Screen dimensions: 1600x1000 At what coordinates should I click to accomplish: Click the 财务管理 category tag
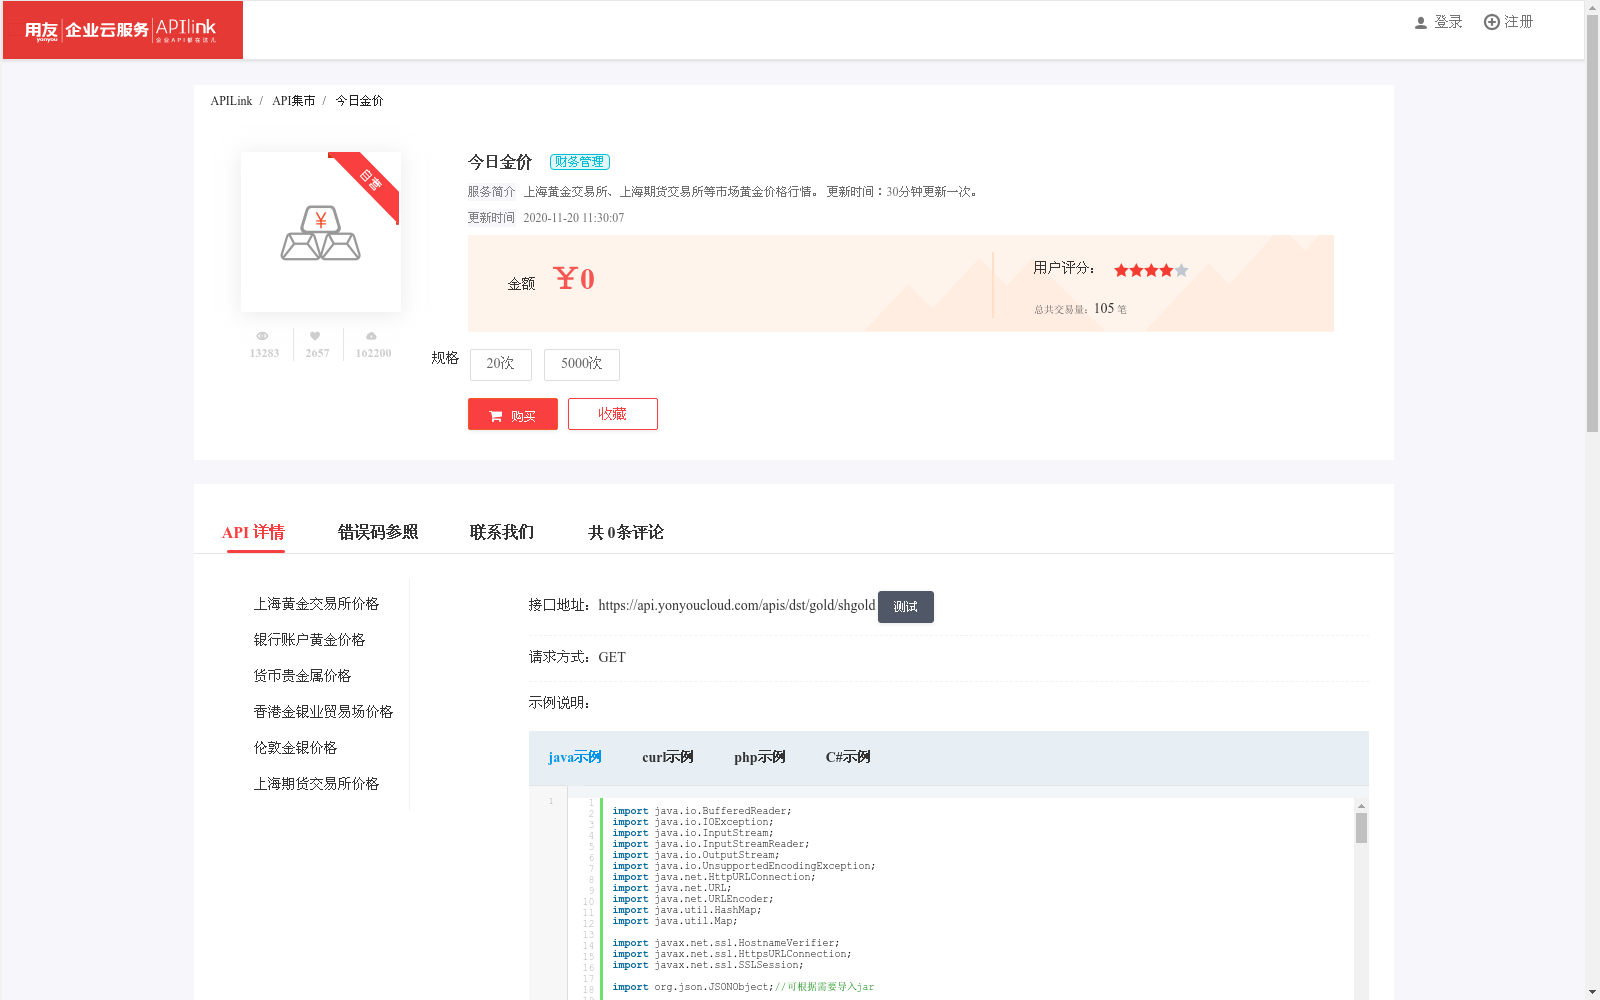click(x=580, y=162)
